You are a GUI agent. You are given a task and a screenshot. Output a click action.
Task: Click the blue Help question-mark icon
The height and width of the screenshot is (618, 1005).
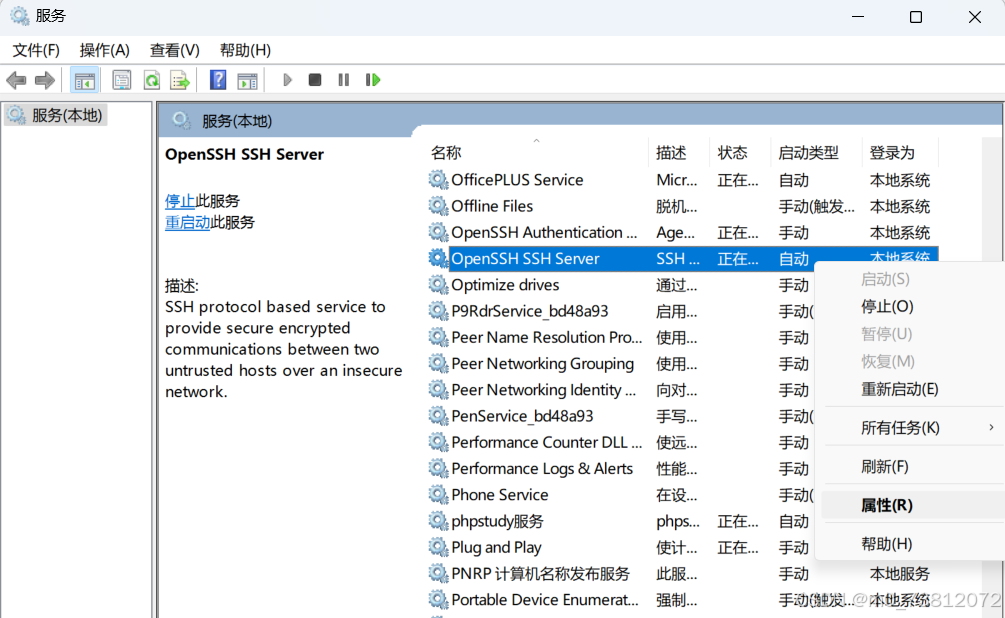coord(218,80)
